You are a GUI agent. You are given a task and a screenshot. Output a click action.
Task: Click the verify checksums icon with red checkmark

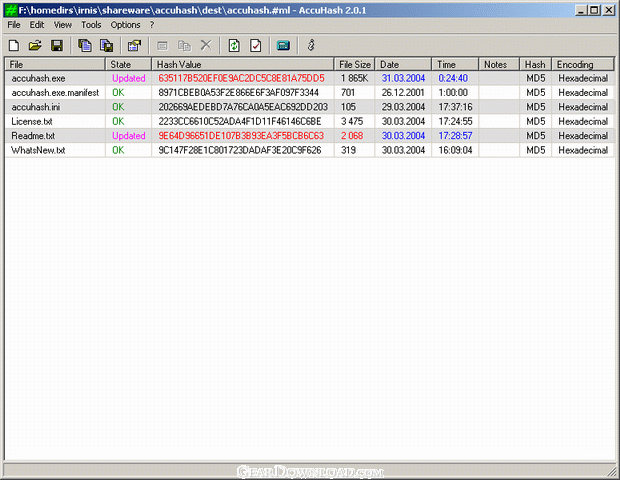tap(256, 45)
